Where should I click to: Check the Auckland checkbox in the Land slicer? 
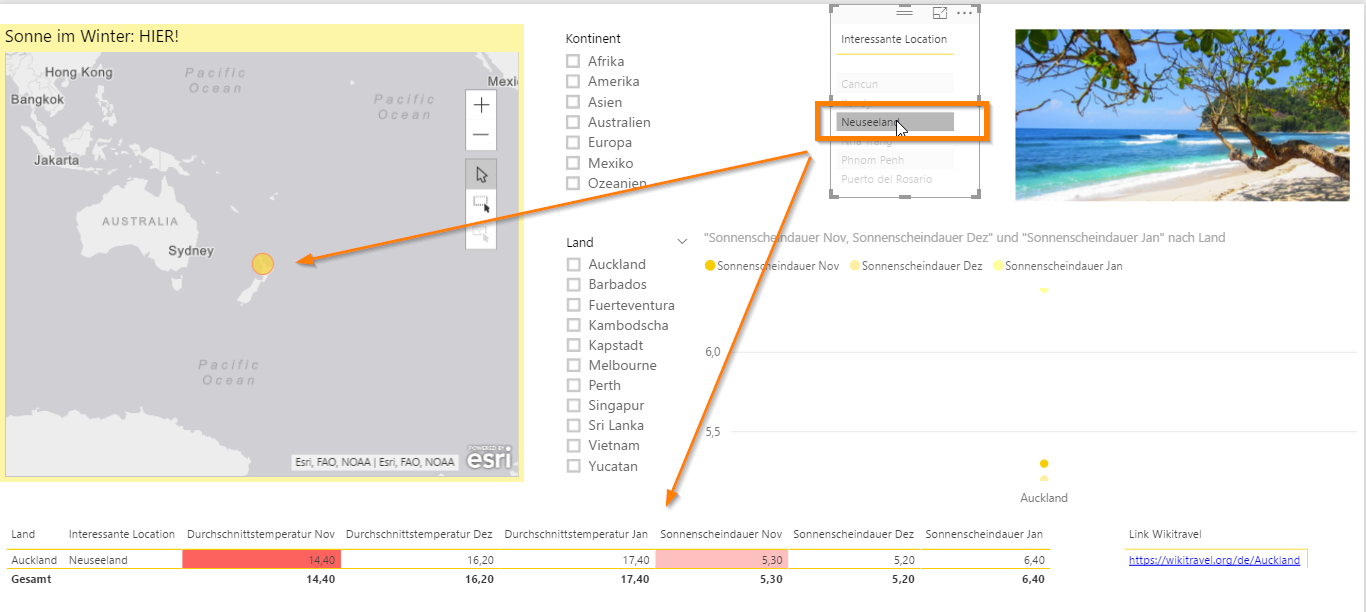point(574,264)
